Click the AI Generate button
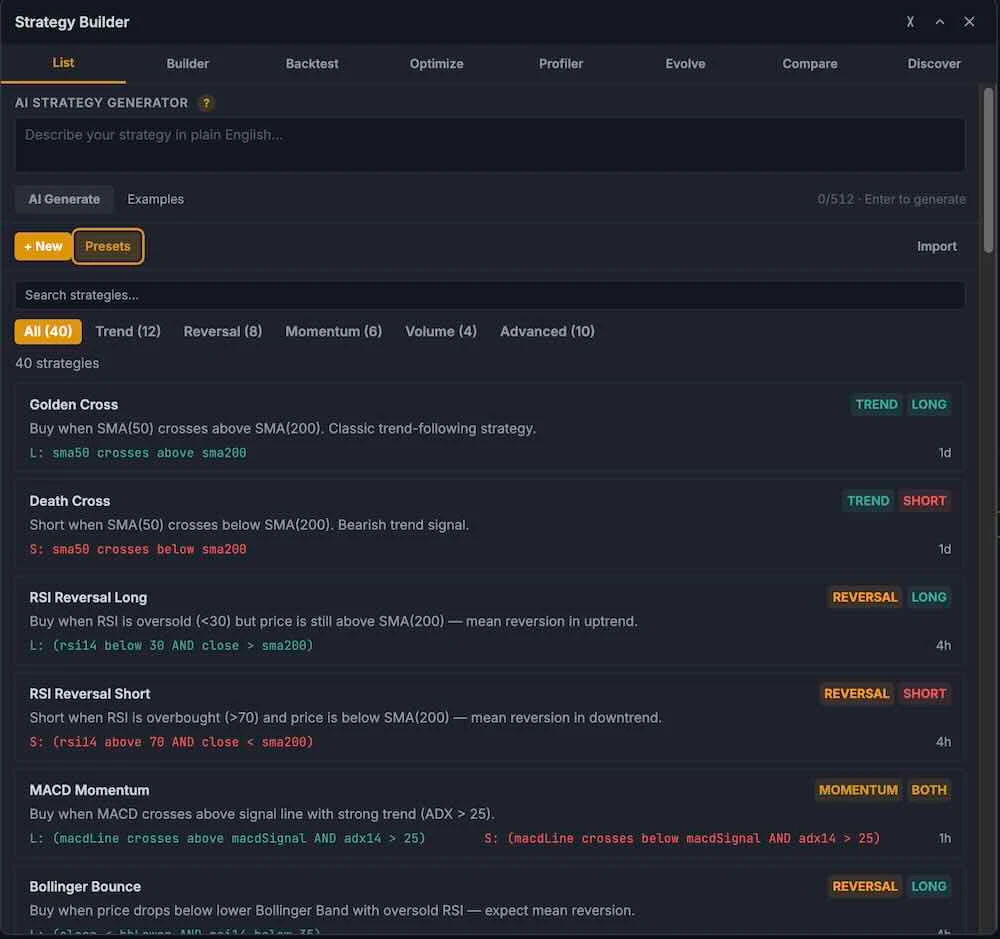The image size is (1000, 939). [64, 199]
